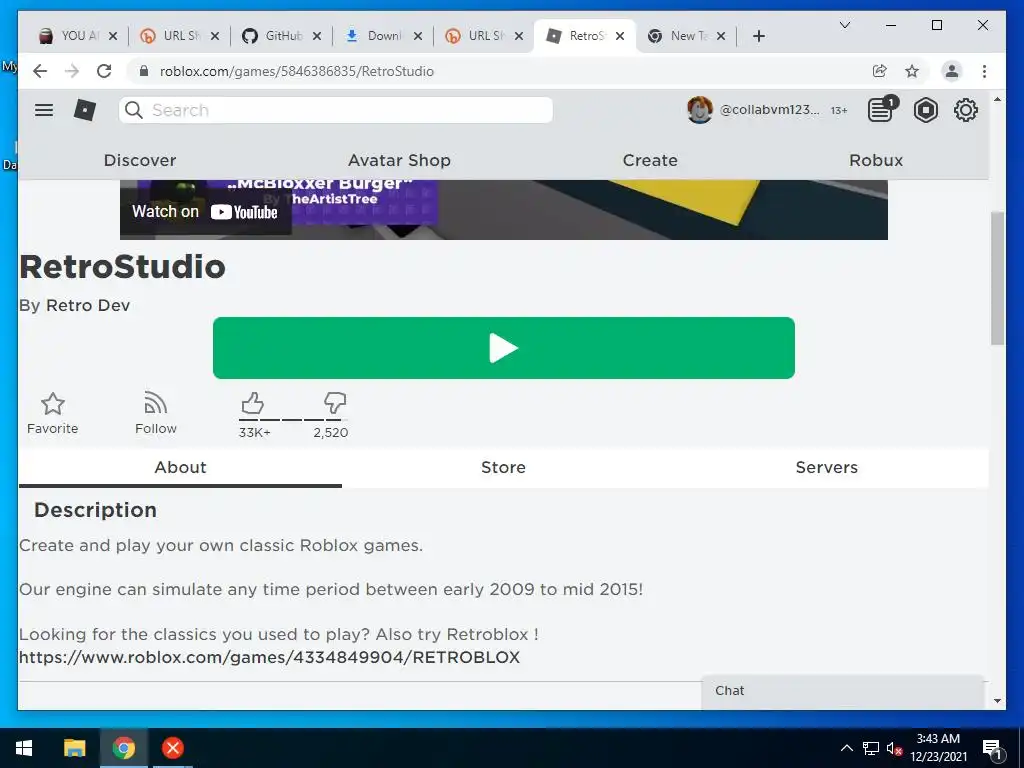
Task: Open the Avatar Shop page
Action: tap(399, 160)
